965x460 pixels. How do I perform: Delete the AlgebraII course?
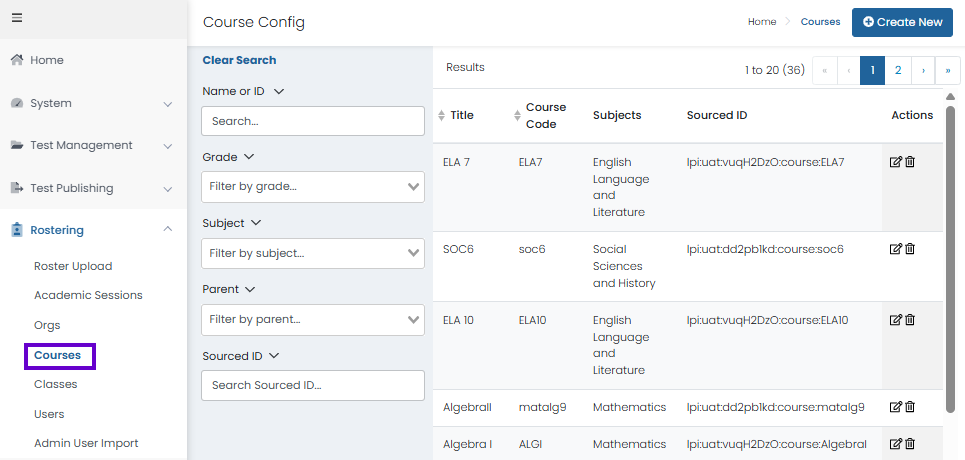point(910,406)
